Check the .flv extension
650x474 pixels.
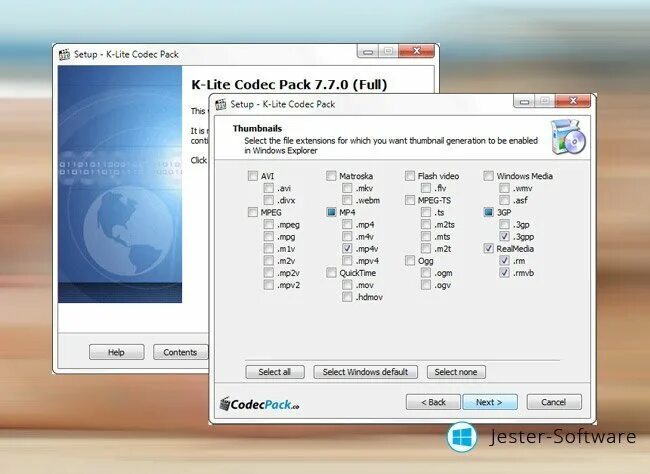click(426, 188)
